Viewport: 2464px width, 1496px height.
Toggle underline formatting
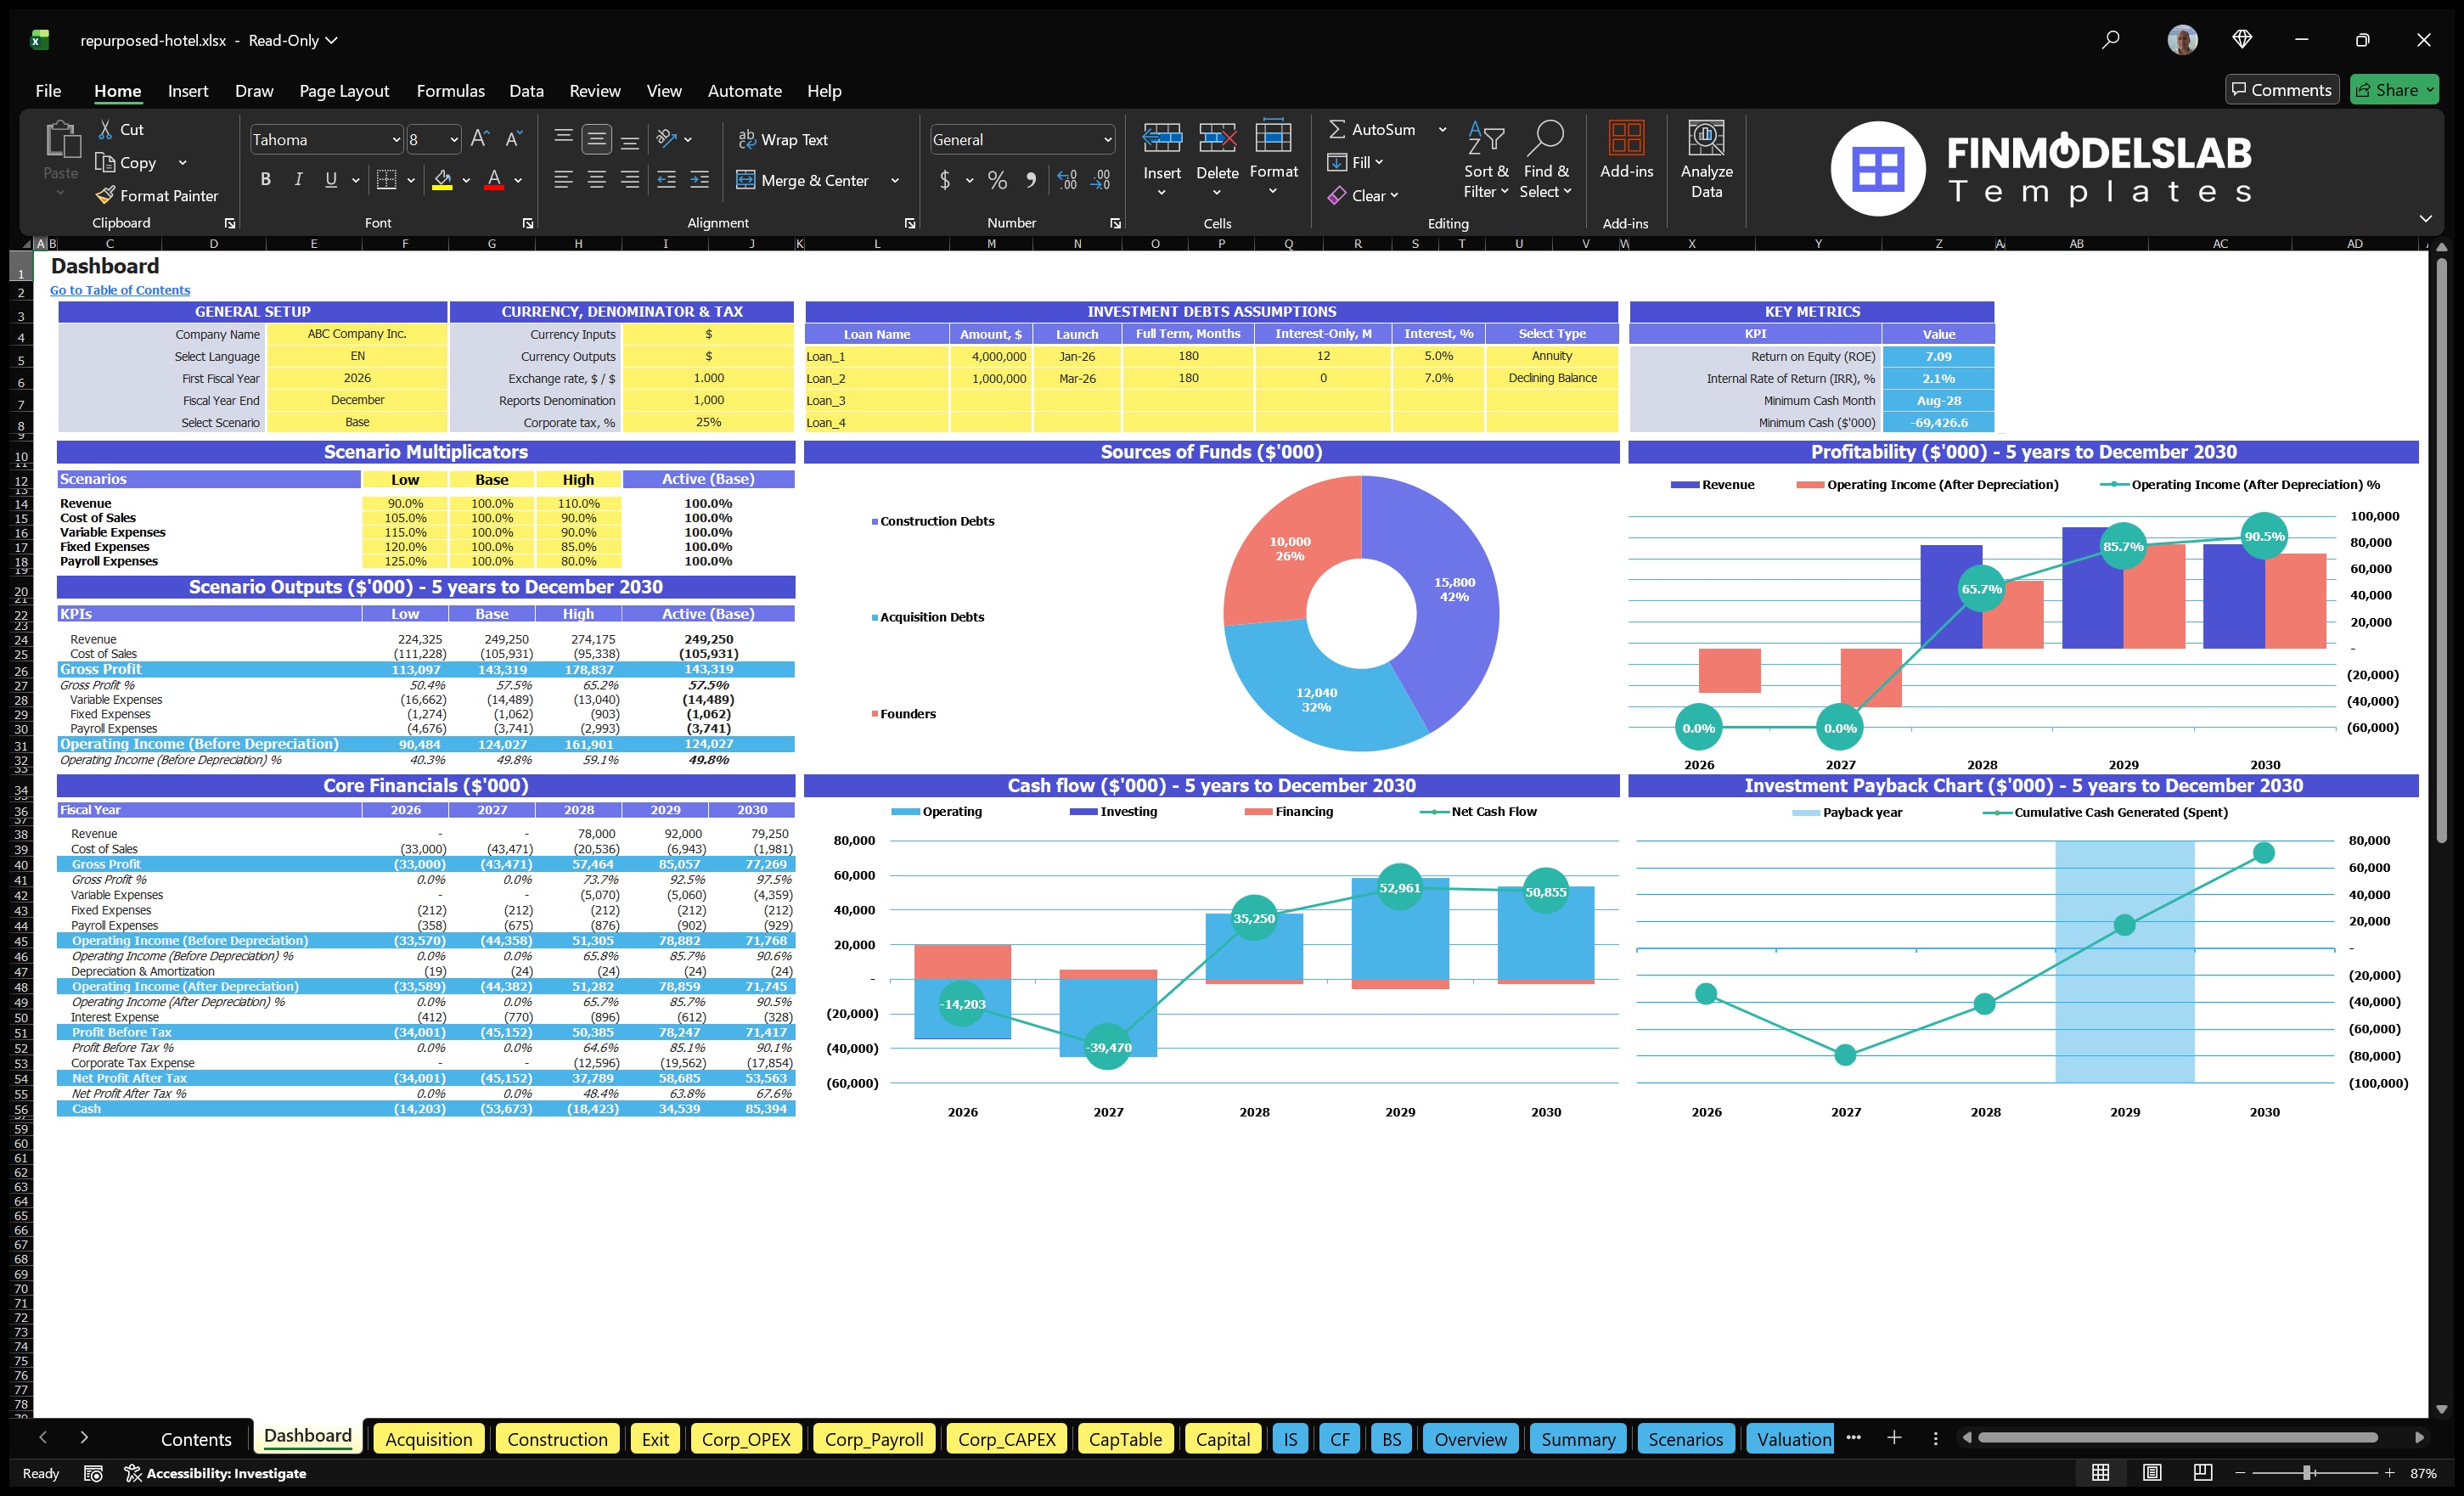point(330,178)
